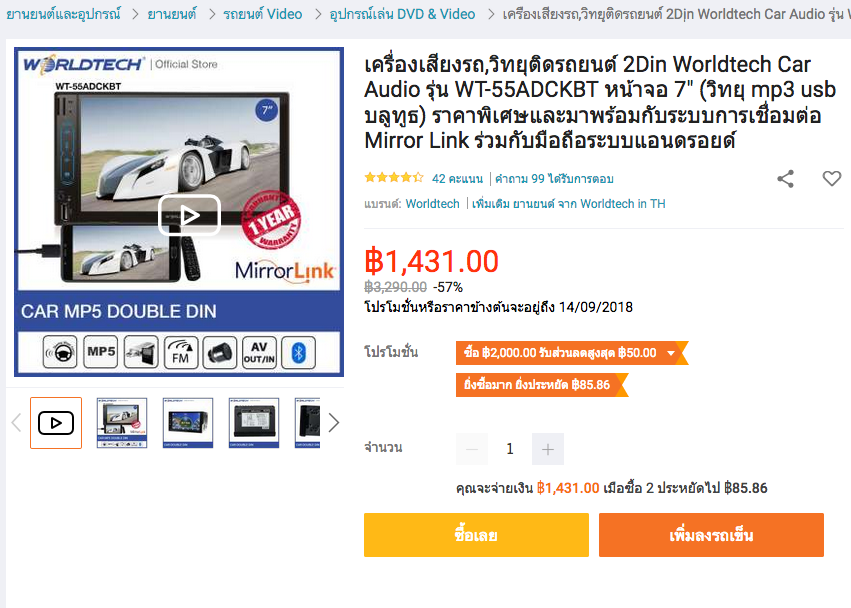Open the 42 คะแนน ratings link
851x608 pixels.
pyautogui.click(x=457, y=179)
